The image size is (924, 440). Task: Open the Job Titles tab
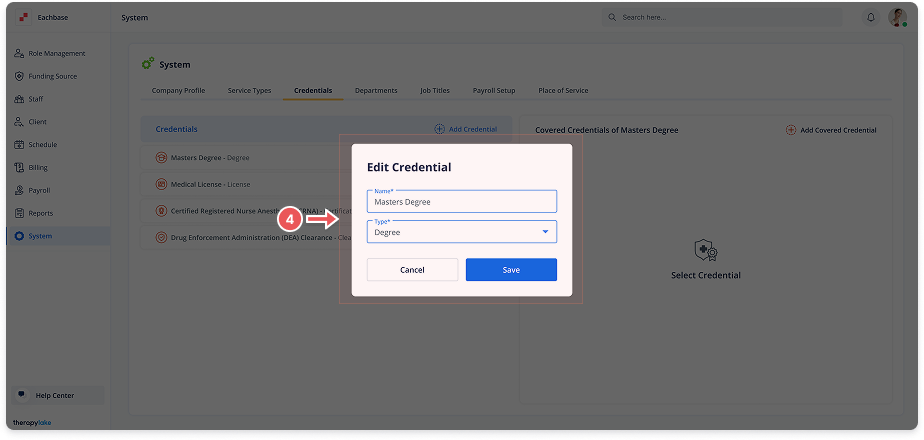[x=435, y=91]
